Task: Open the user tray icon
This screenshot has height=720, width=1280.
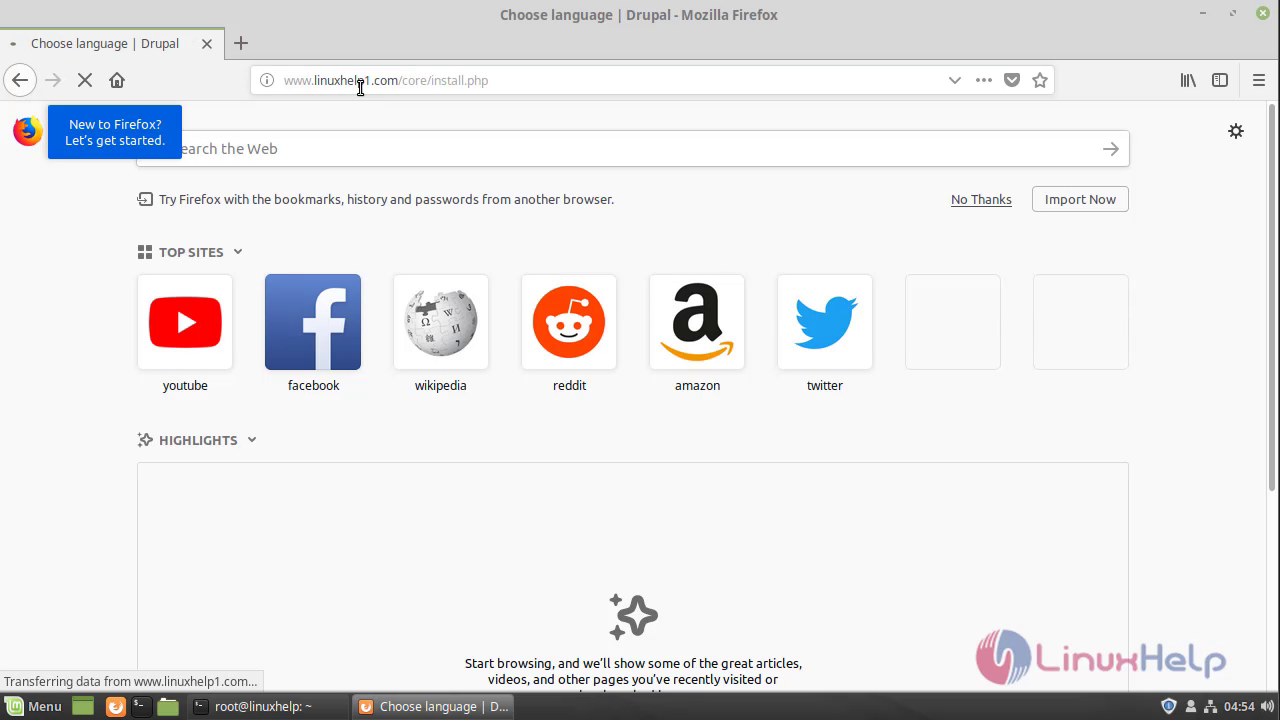Action: (1190, 706)
